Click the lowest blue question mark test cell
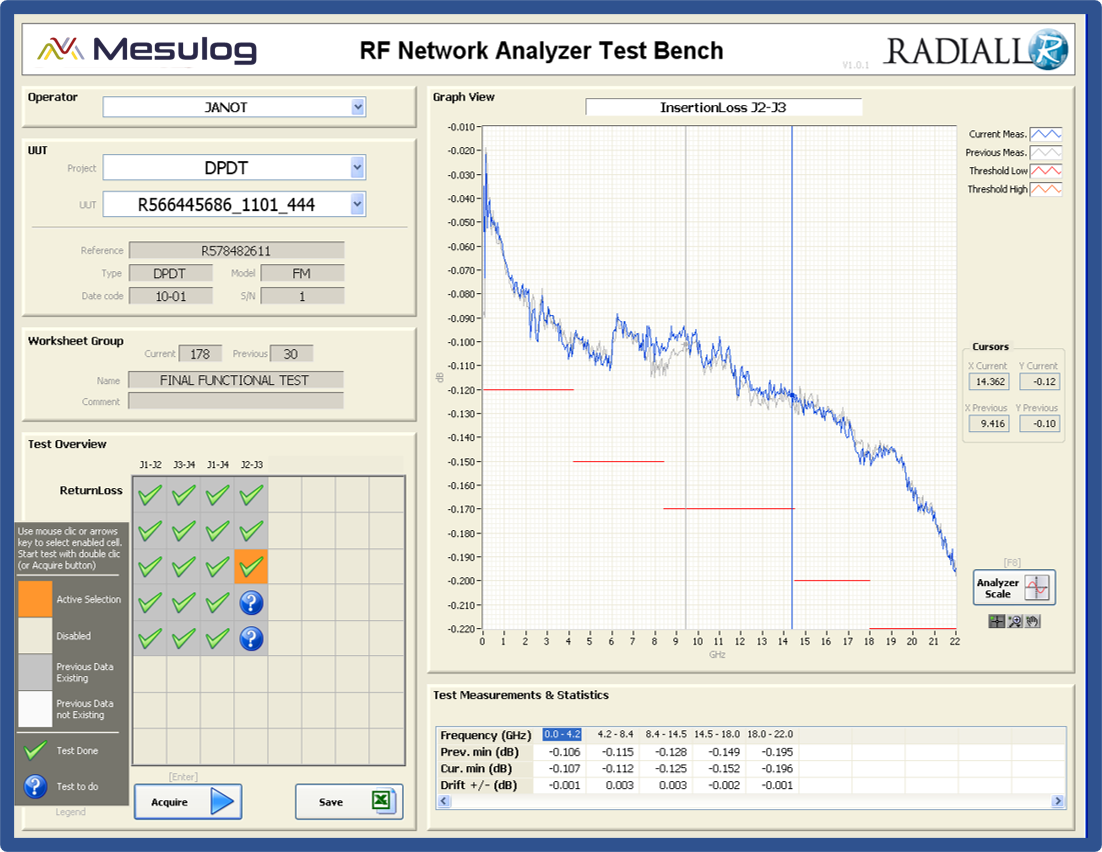Screen dimensions: 1102x852 point(251,638)
